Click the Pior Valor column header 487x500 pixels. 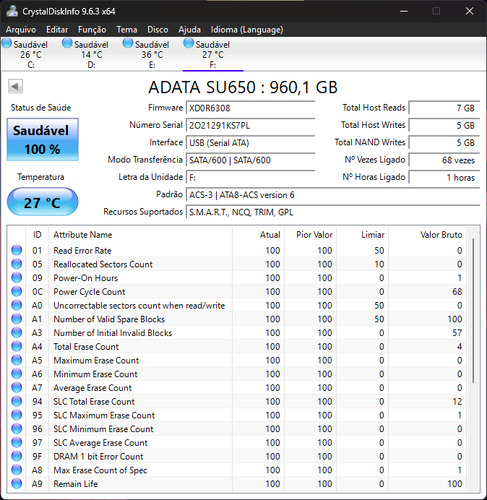(310, 235)
